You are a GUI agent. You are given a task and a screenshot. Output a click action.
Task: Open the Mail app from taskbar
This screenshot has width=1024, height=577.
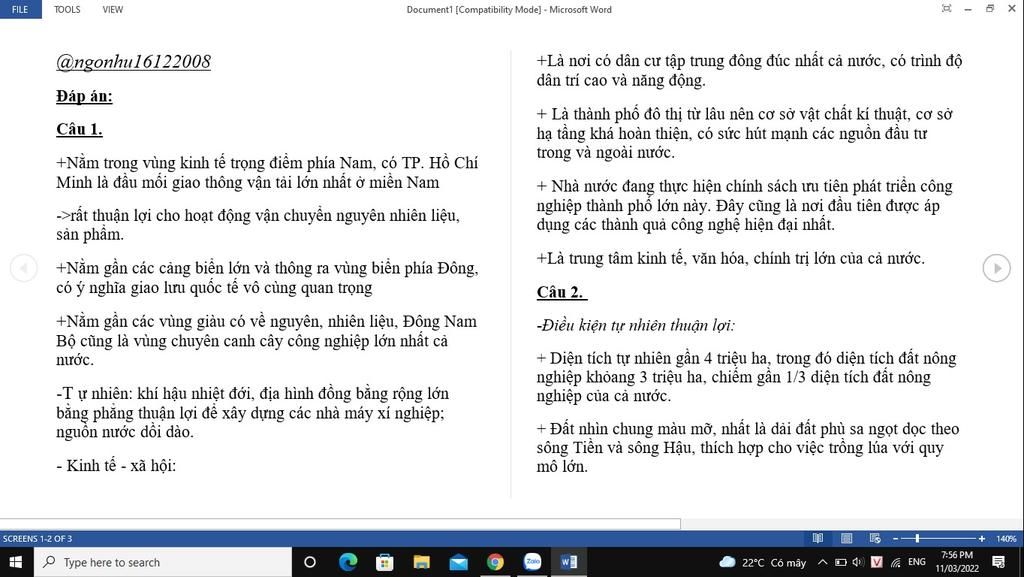[458, 562]
